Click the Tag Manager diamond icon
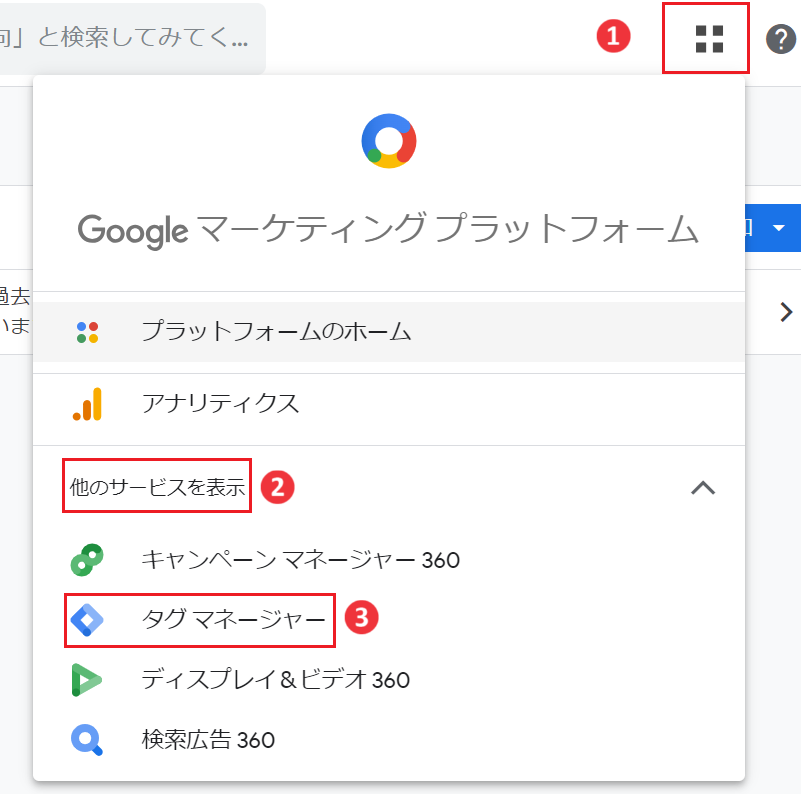Image resolution: width=801 pixels, height=794 pixels. tap(87, 620)
